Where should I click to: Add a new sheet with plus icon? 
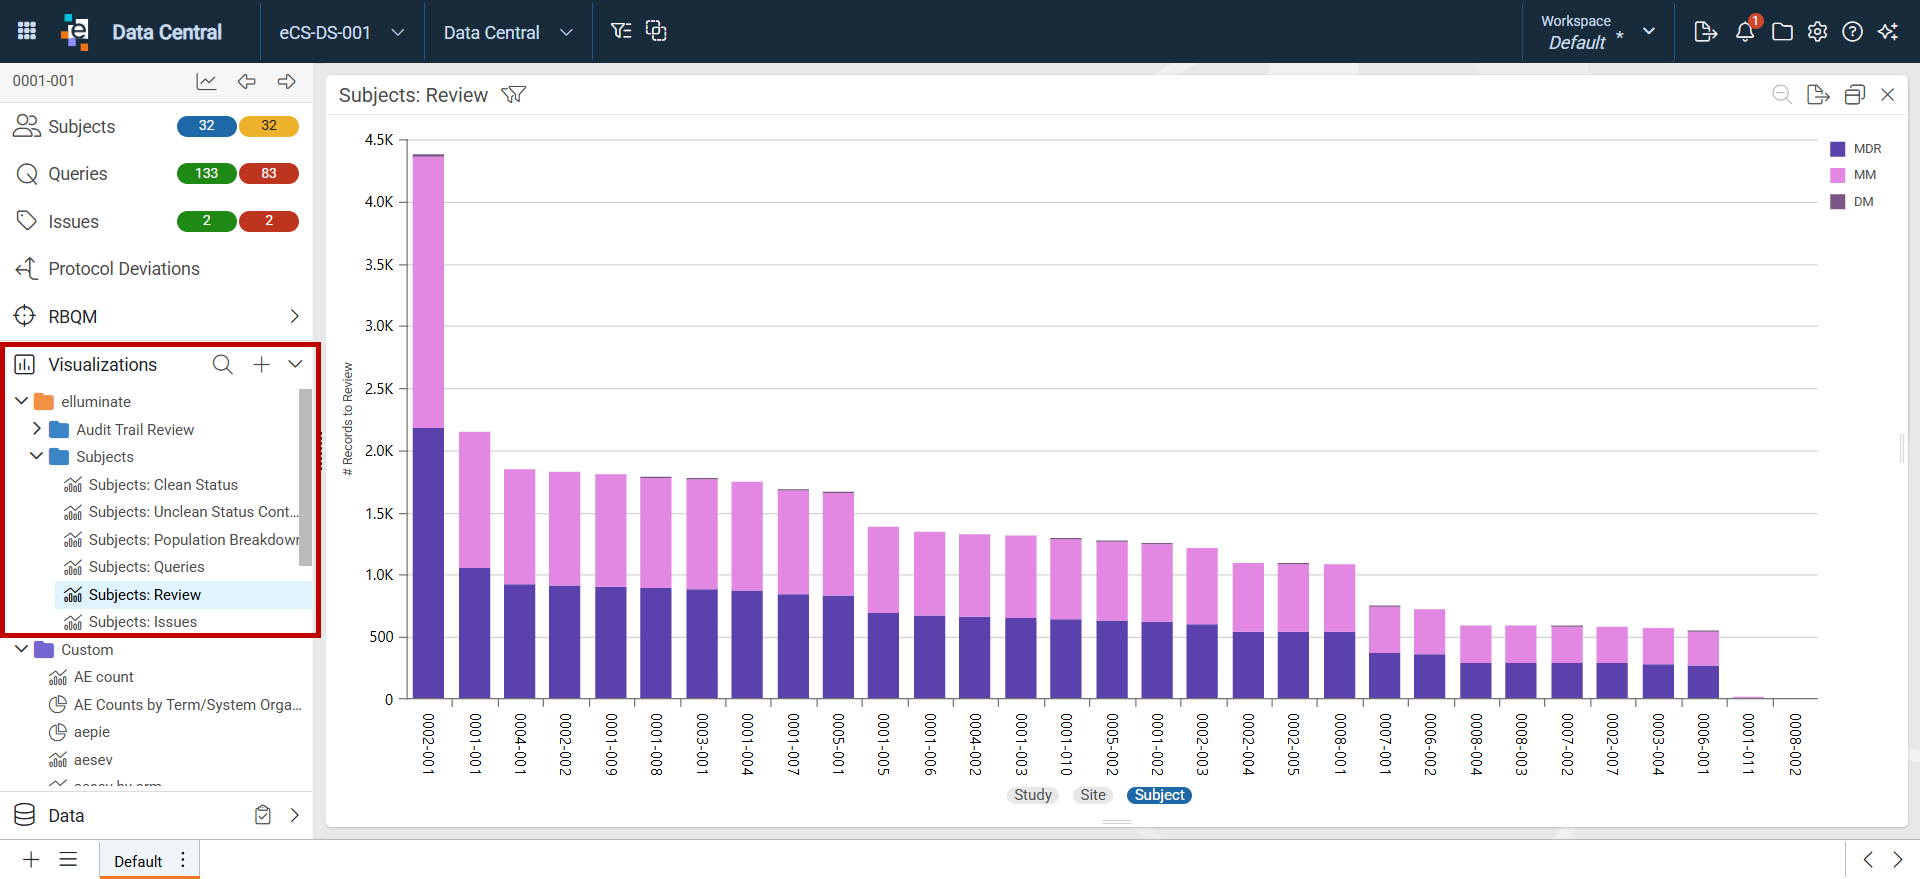tap(31, 859)
